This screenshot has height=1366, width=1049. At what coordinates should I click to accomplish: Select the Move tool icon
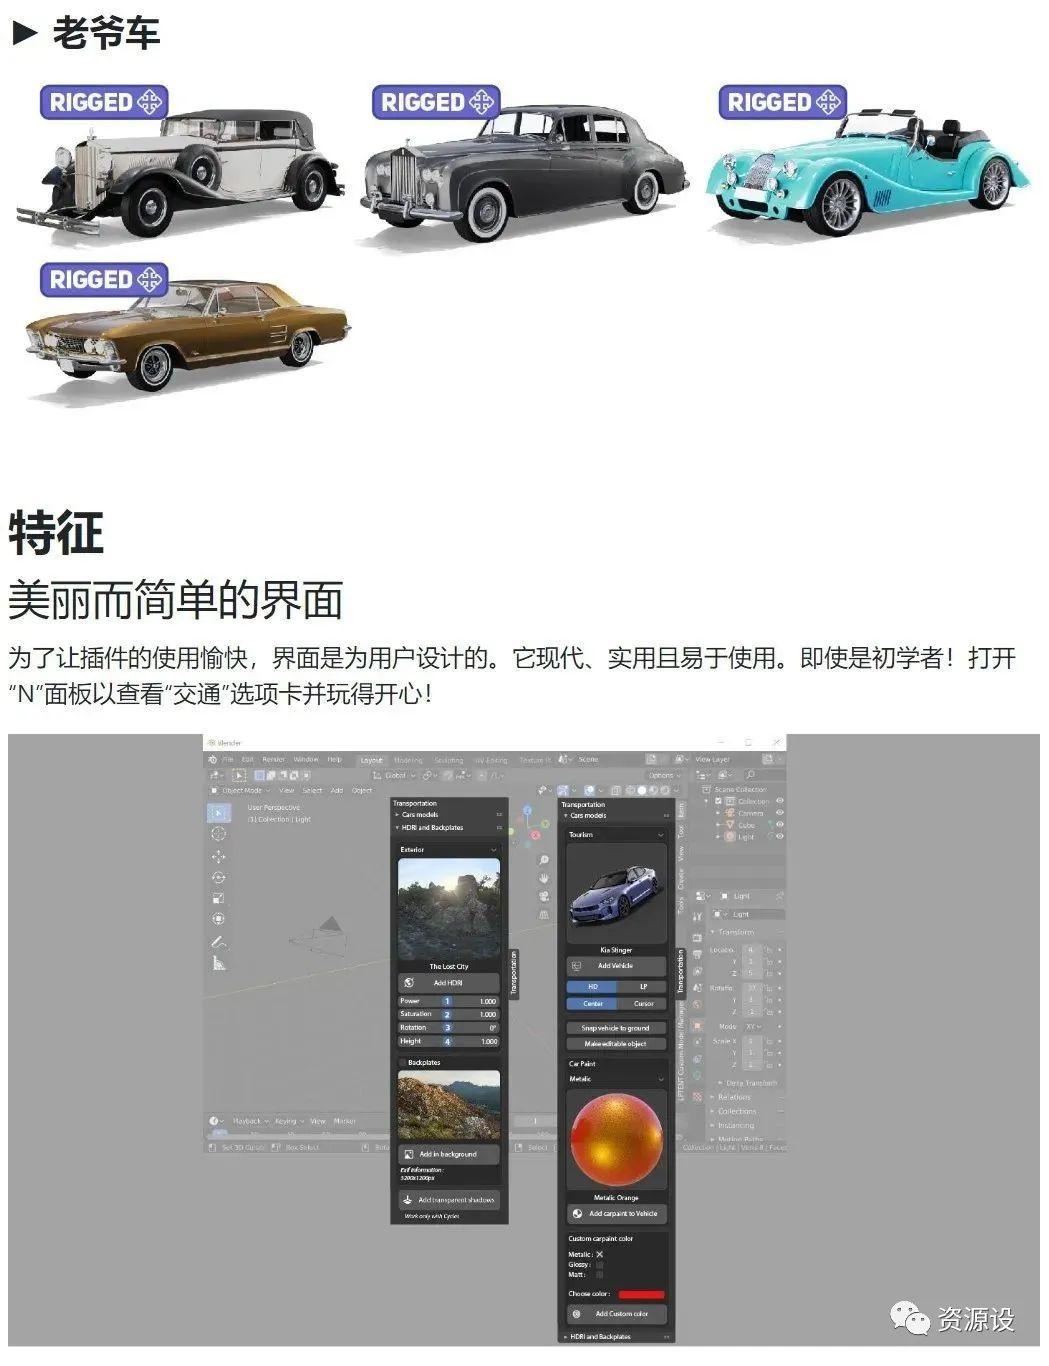pyautogui.click(x=218, y=856)
